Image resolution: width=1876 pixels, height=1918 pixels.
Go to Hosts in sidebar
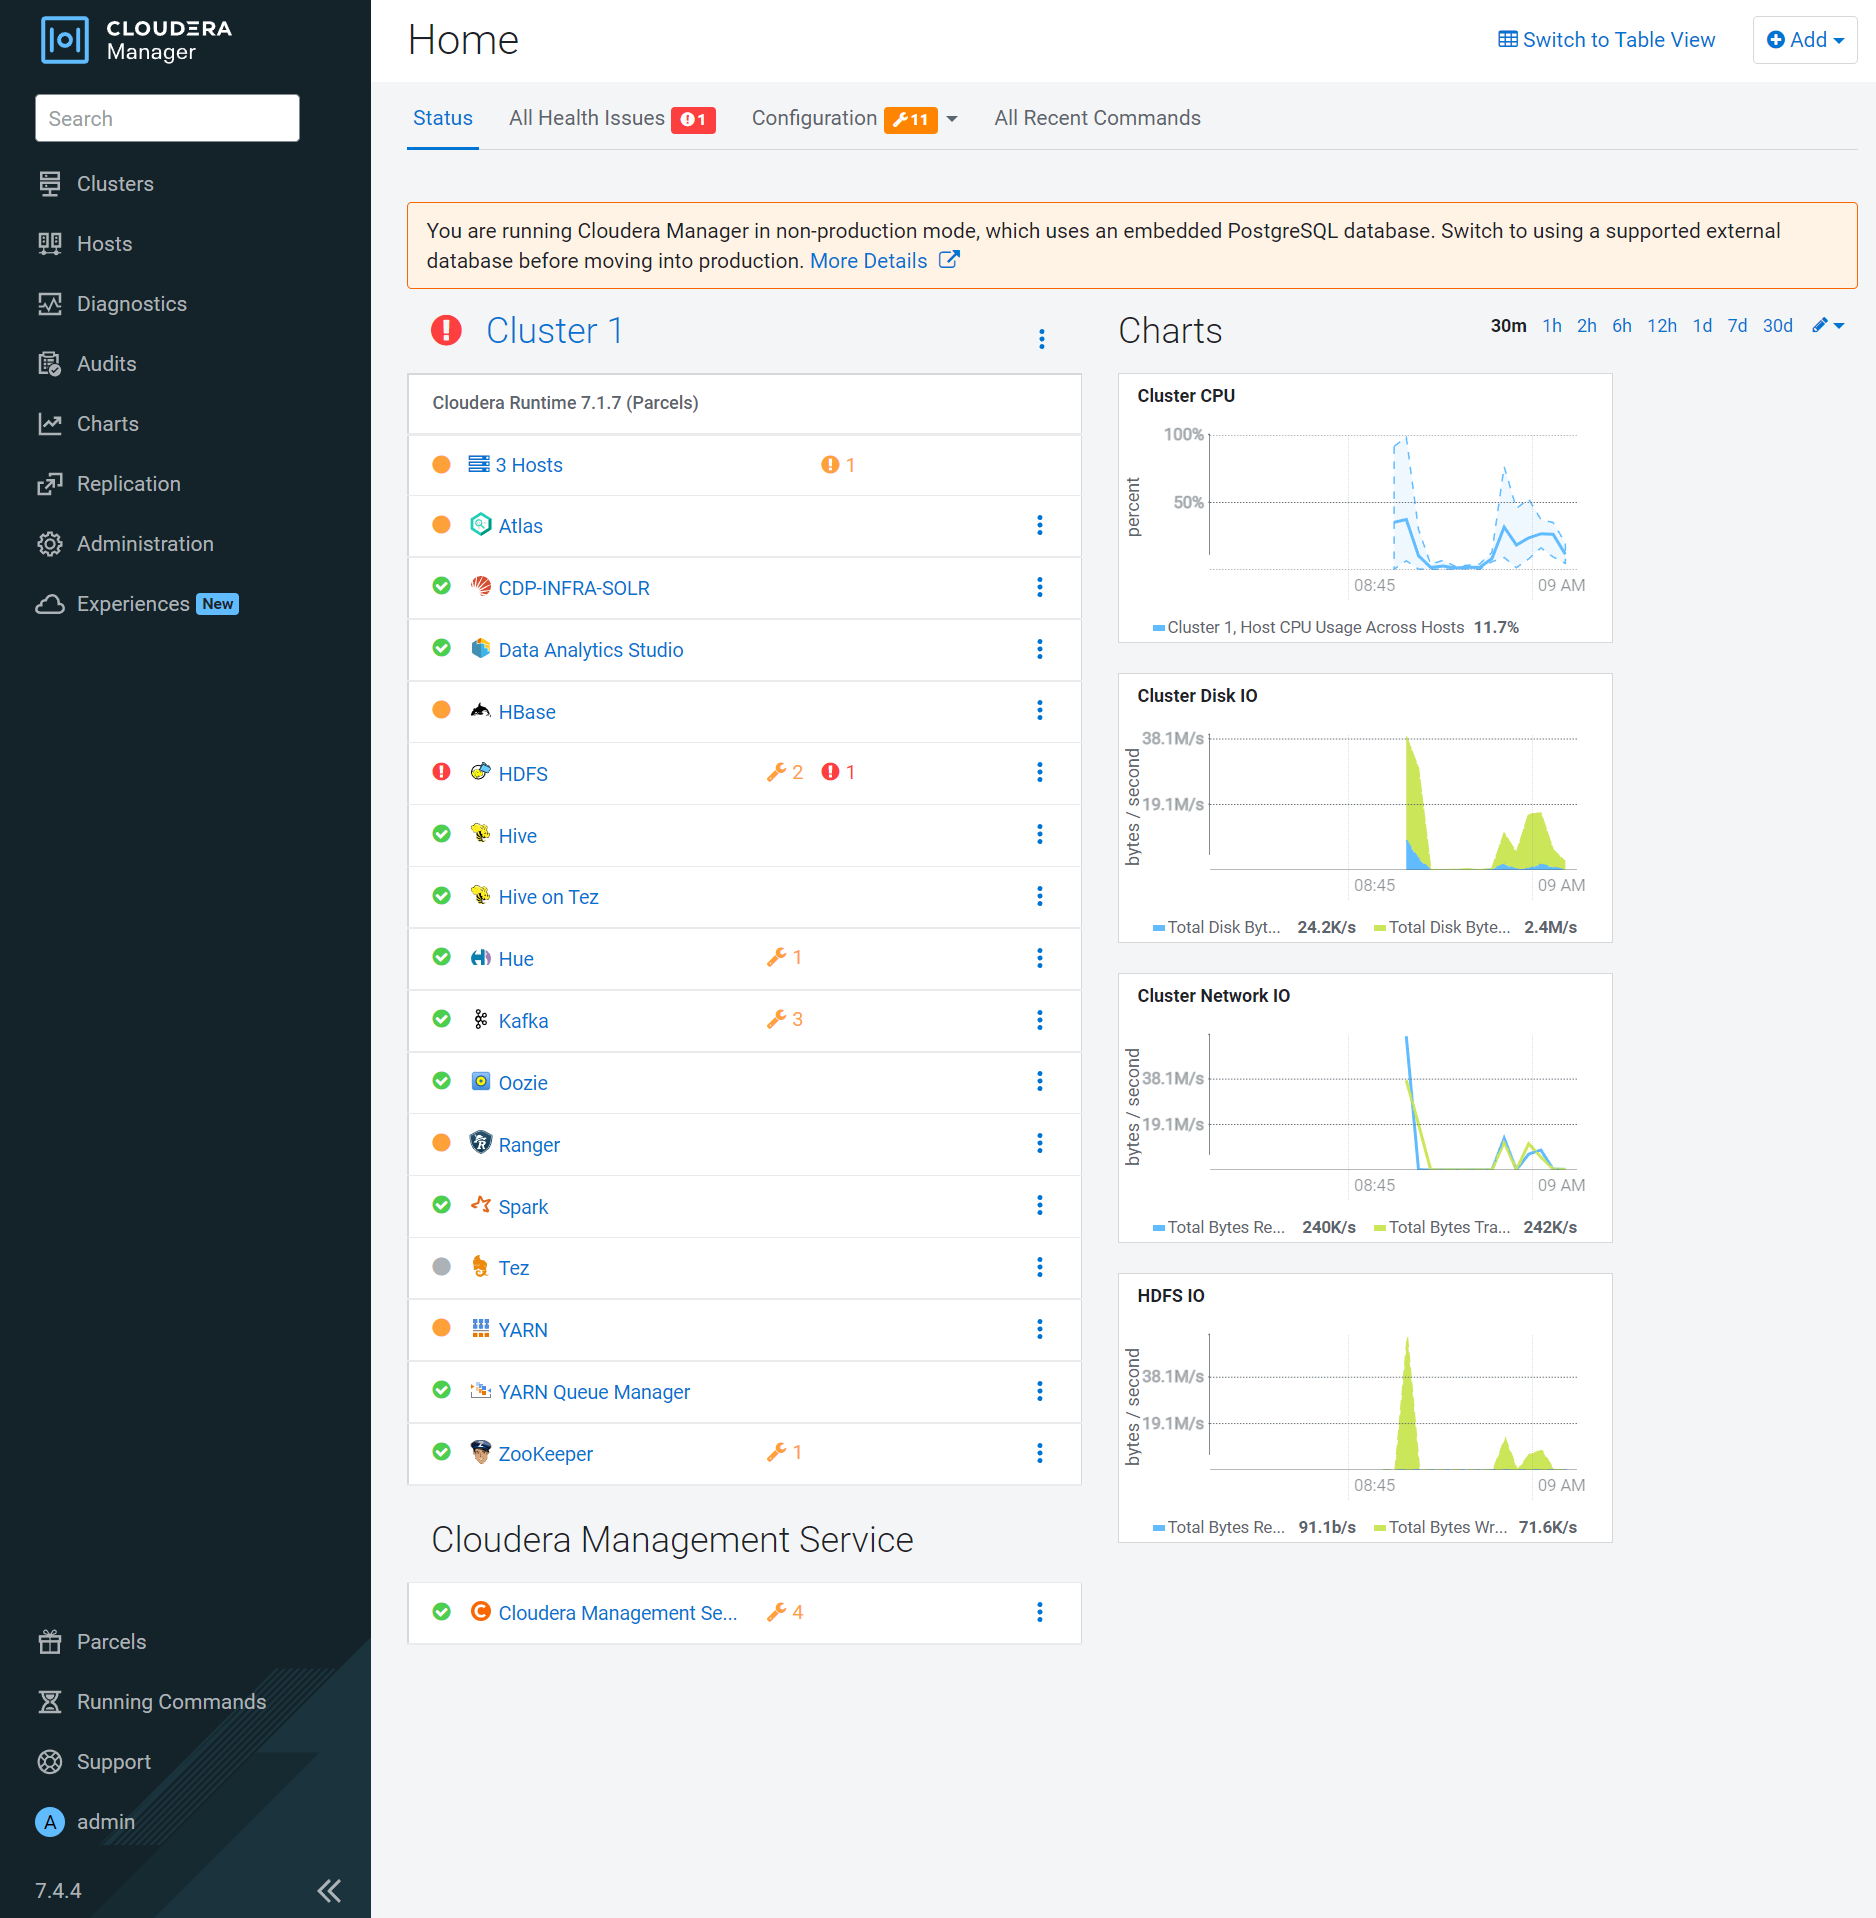click(x=104, y=244)
